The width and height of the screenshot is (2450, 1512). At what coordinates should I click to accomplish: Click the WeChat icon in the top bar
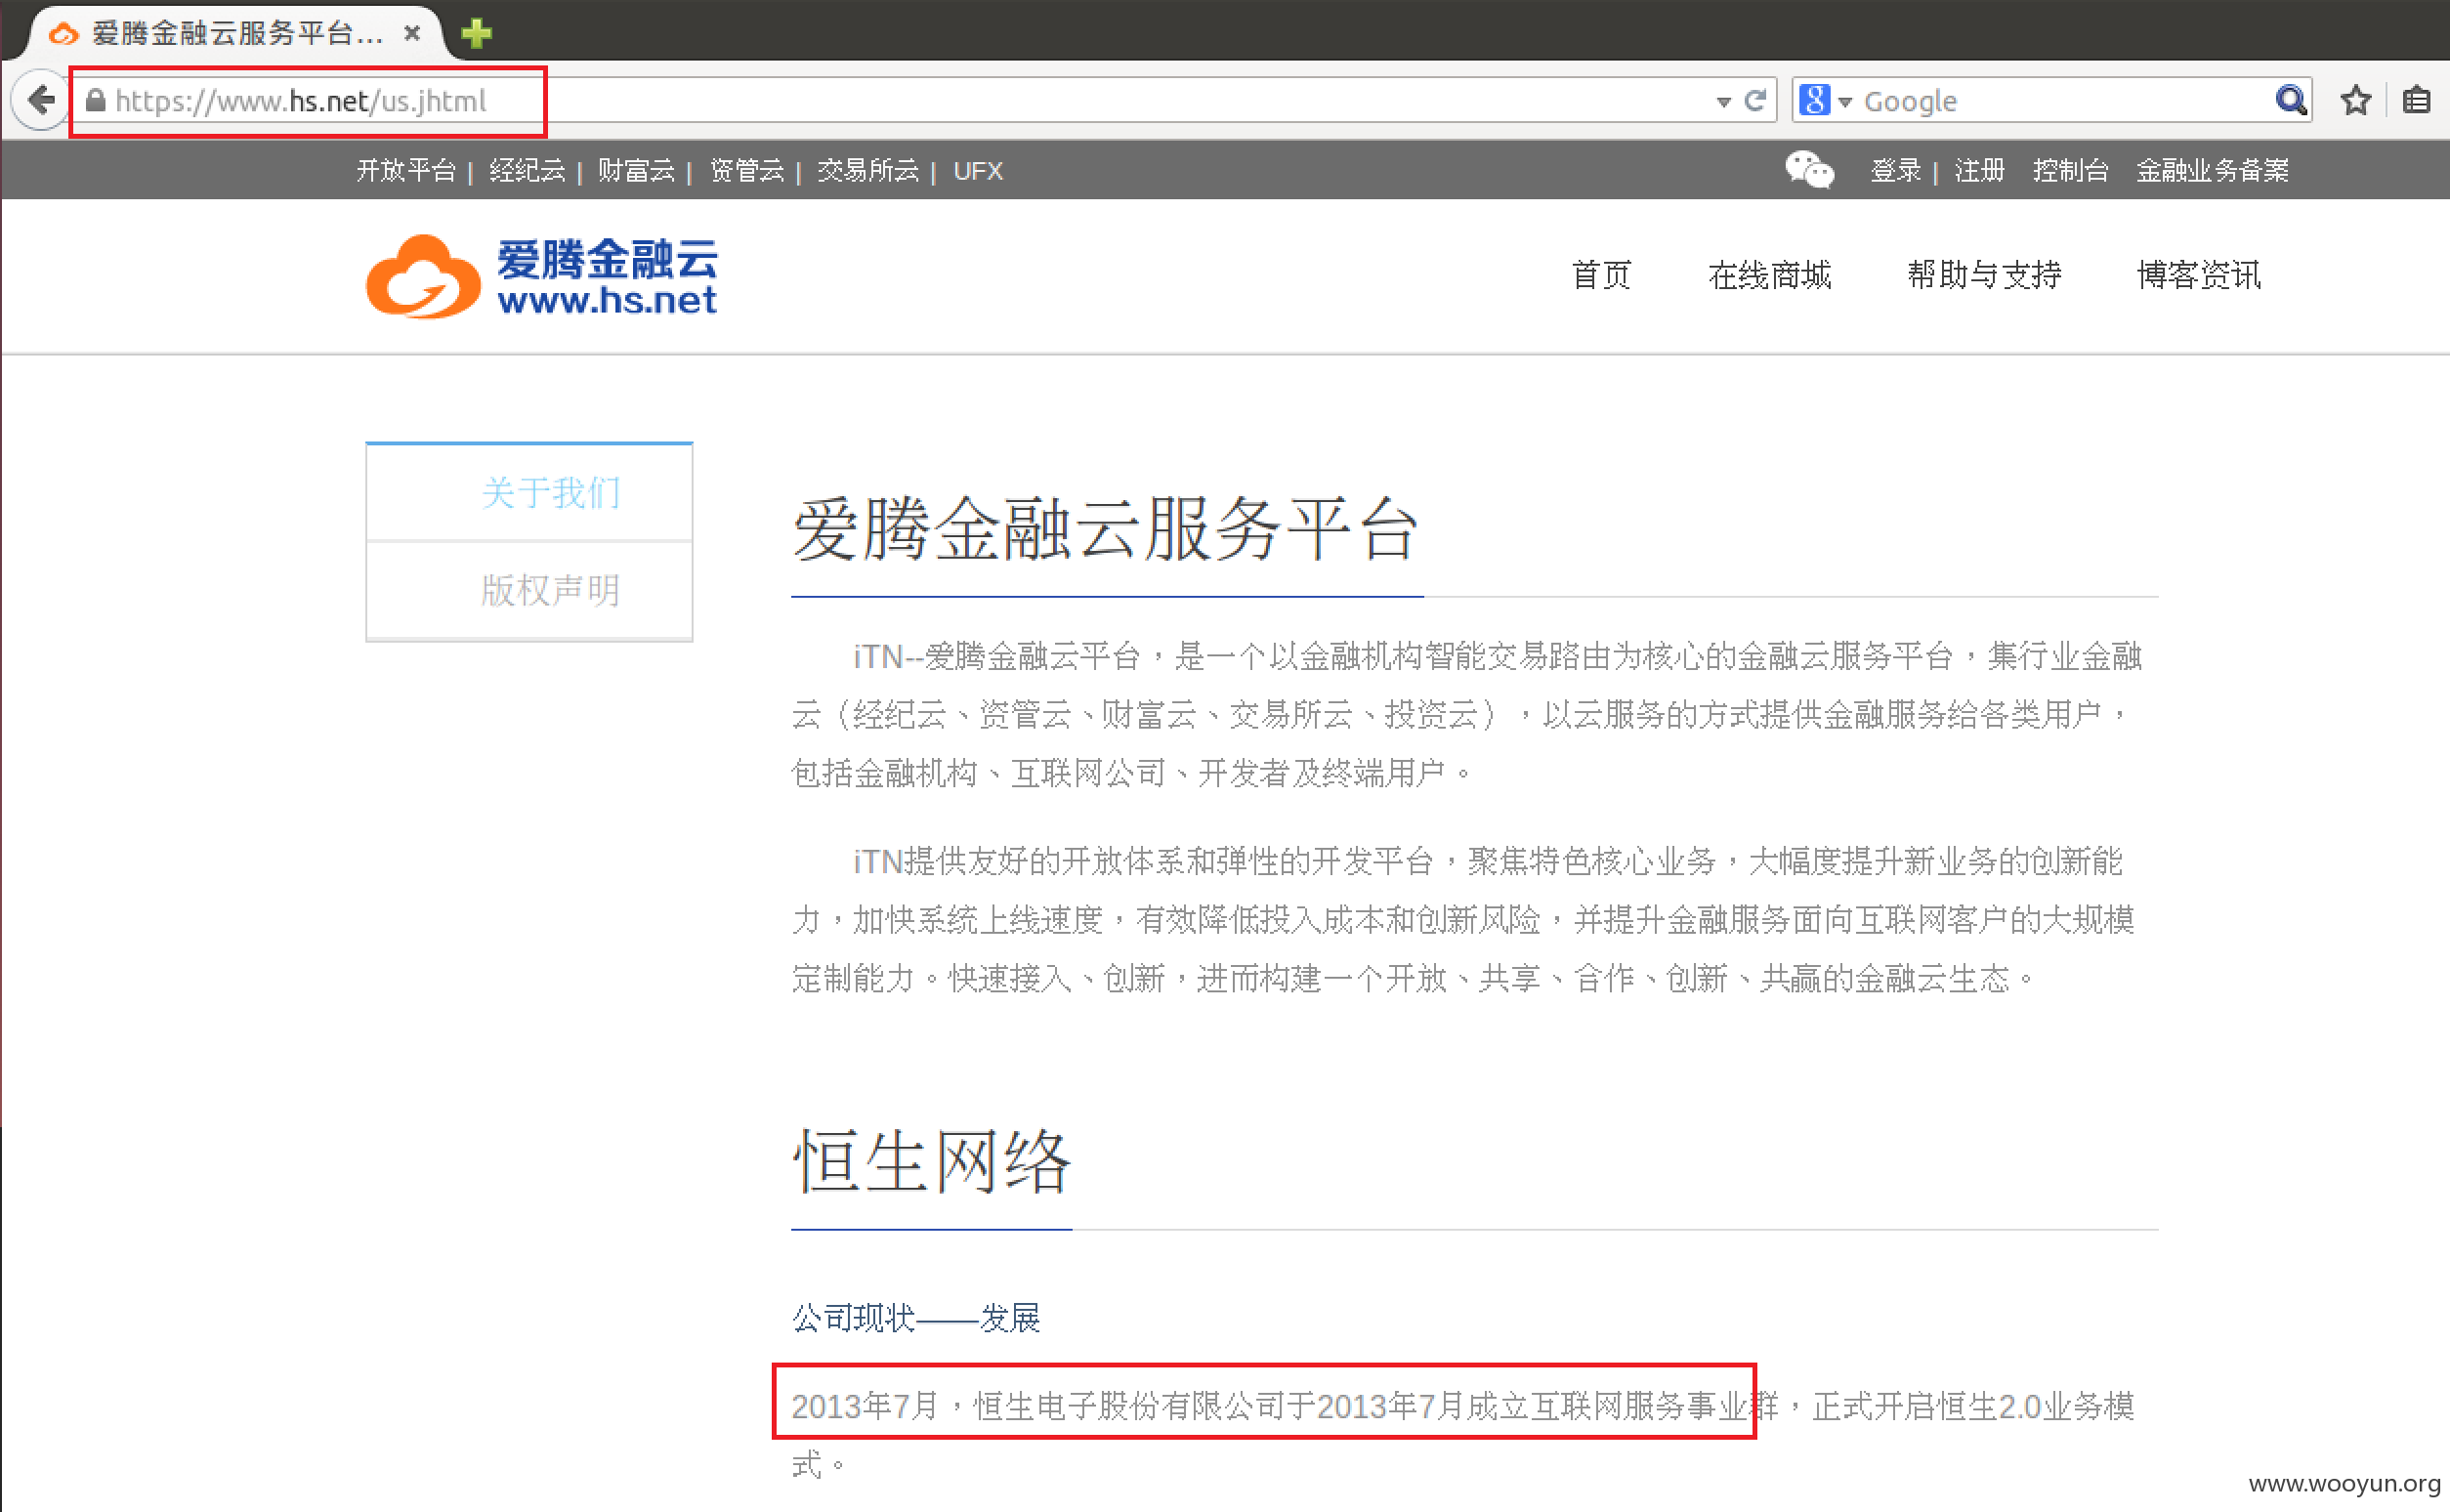1809,169
